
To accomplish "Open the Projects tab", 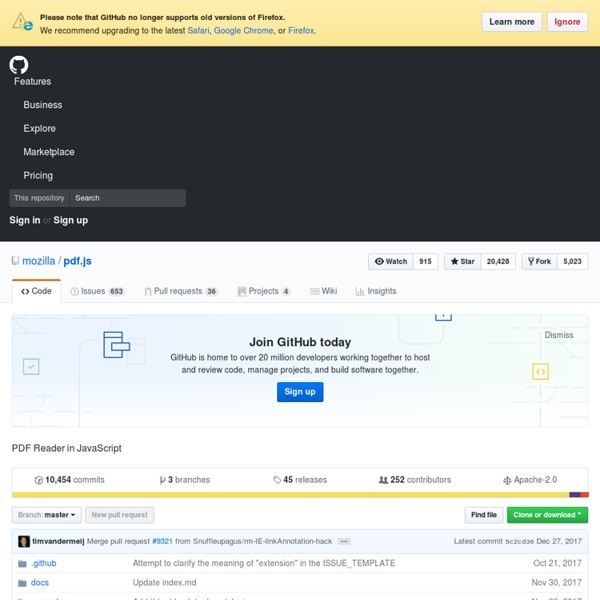I will (264, 291).
